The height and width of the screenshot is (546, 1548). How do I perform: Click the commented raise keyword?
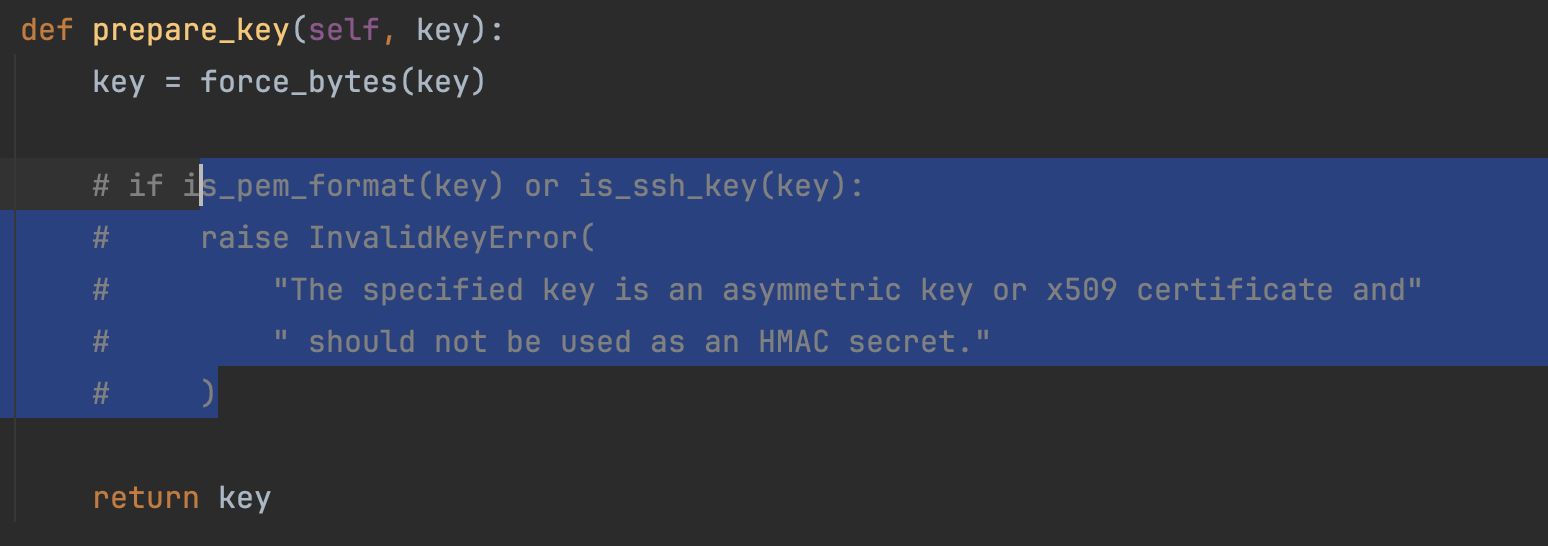(x=244, y=238)
